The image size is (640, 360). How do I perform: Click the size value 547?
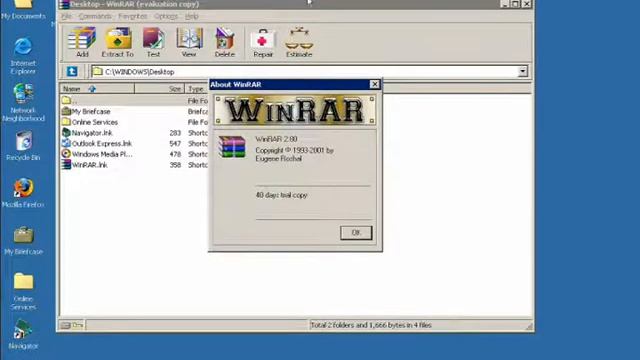pos(175,143)
